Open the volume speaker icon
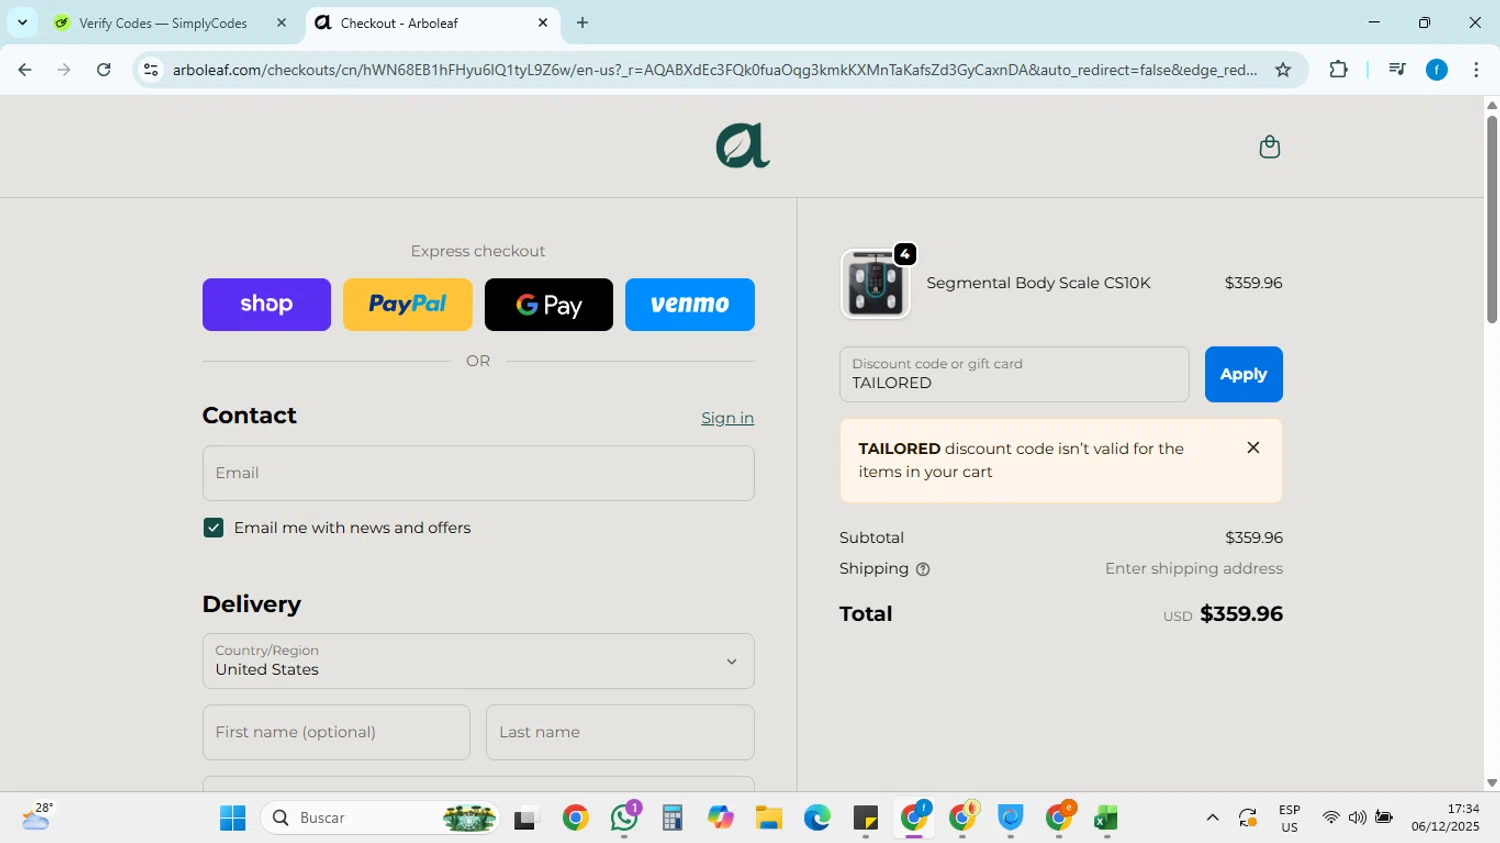The height and width of the screenshot is (843, 1500). [1357, 818]
